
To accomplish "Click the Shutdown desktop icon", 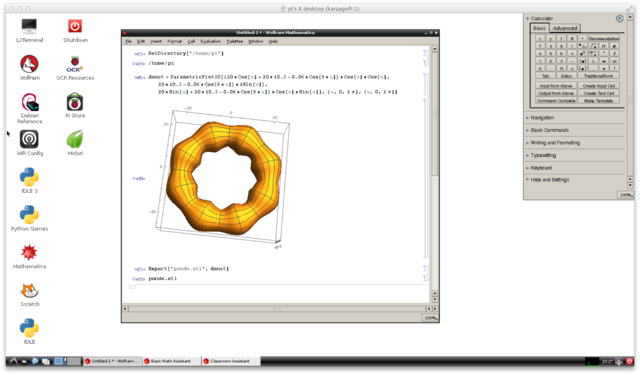I will (75, 30).
